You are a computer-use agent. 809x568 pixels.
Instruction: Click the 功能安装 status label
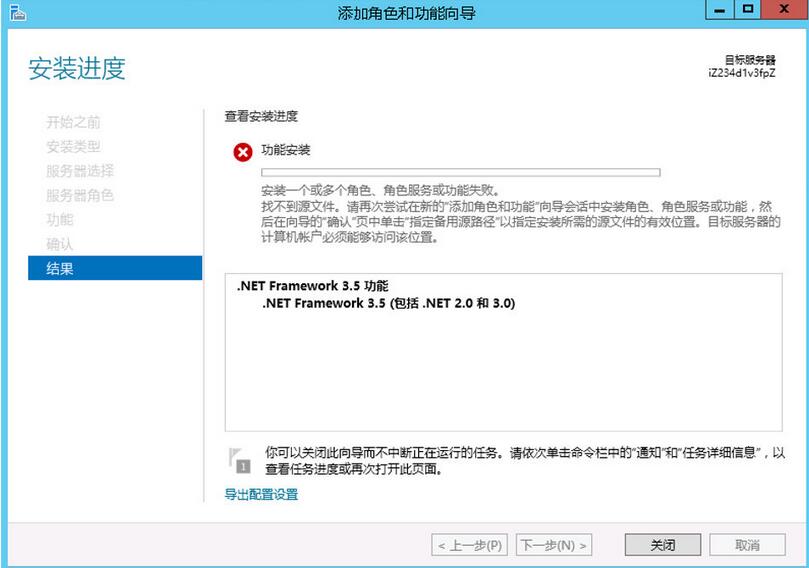(285, 150)
